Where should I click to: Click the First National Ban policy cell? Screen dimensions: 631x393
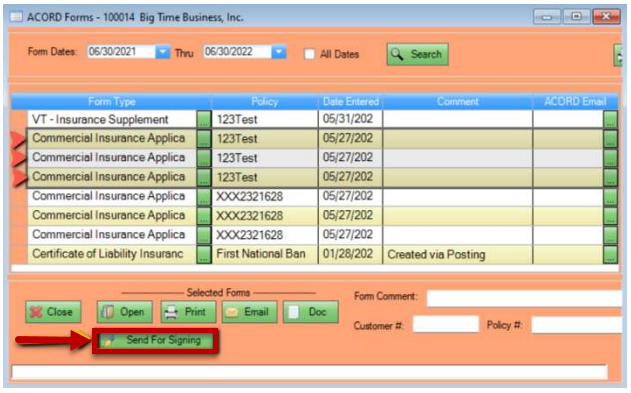(264, 254)
